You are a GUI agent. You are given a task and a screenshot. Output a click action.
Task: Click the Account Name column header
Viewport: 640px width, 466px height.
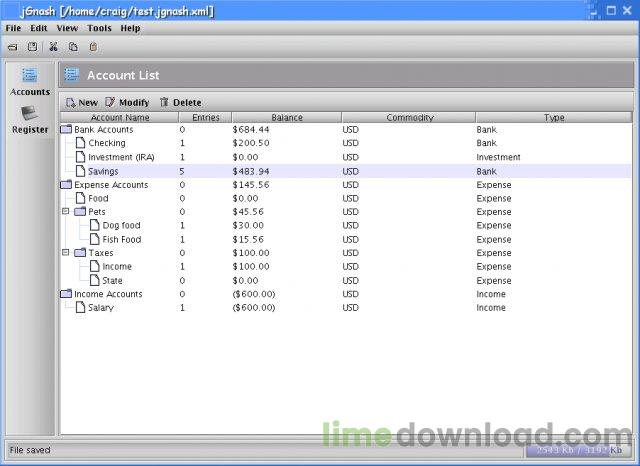tap(120, 118)
